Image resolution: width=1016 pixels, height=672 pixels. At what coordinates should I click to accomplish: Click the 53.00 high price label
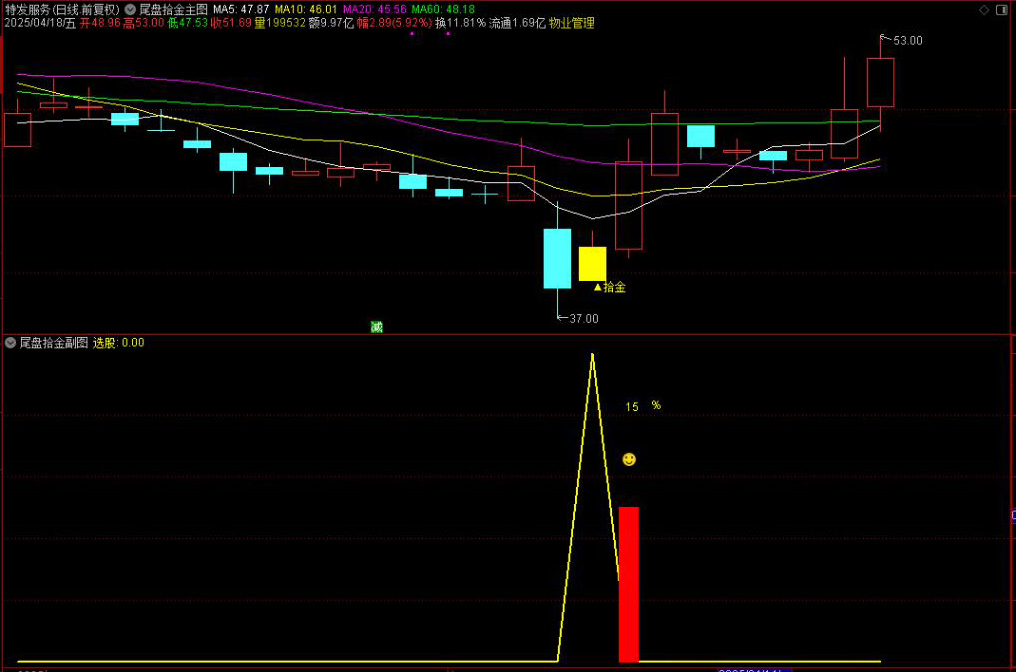[907, 41]
